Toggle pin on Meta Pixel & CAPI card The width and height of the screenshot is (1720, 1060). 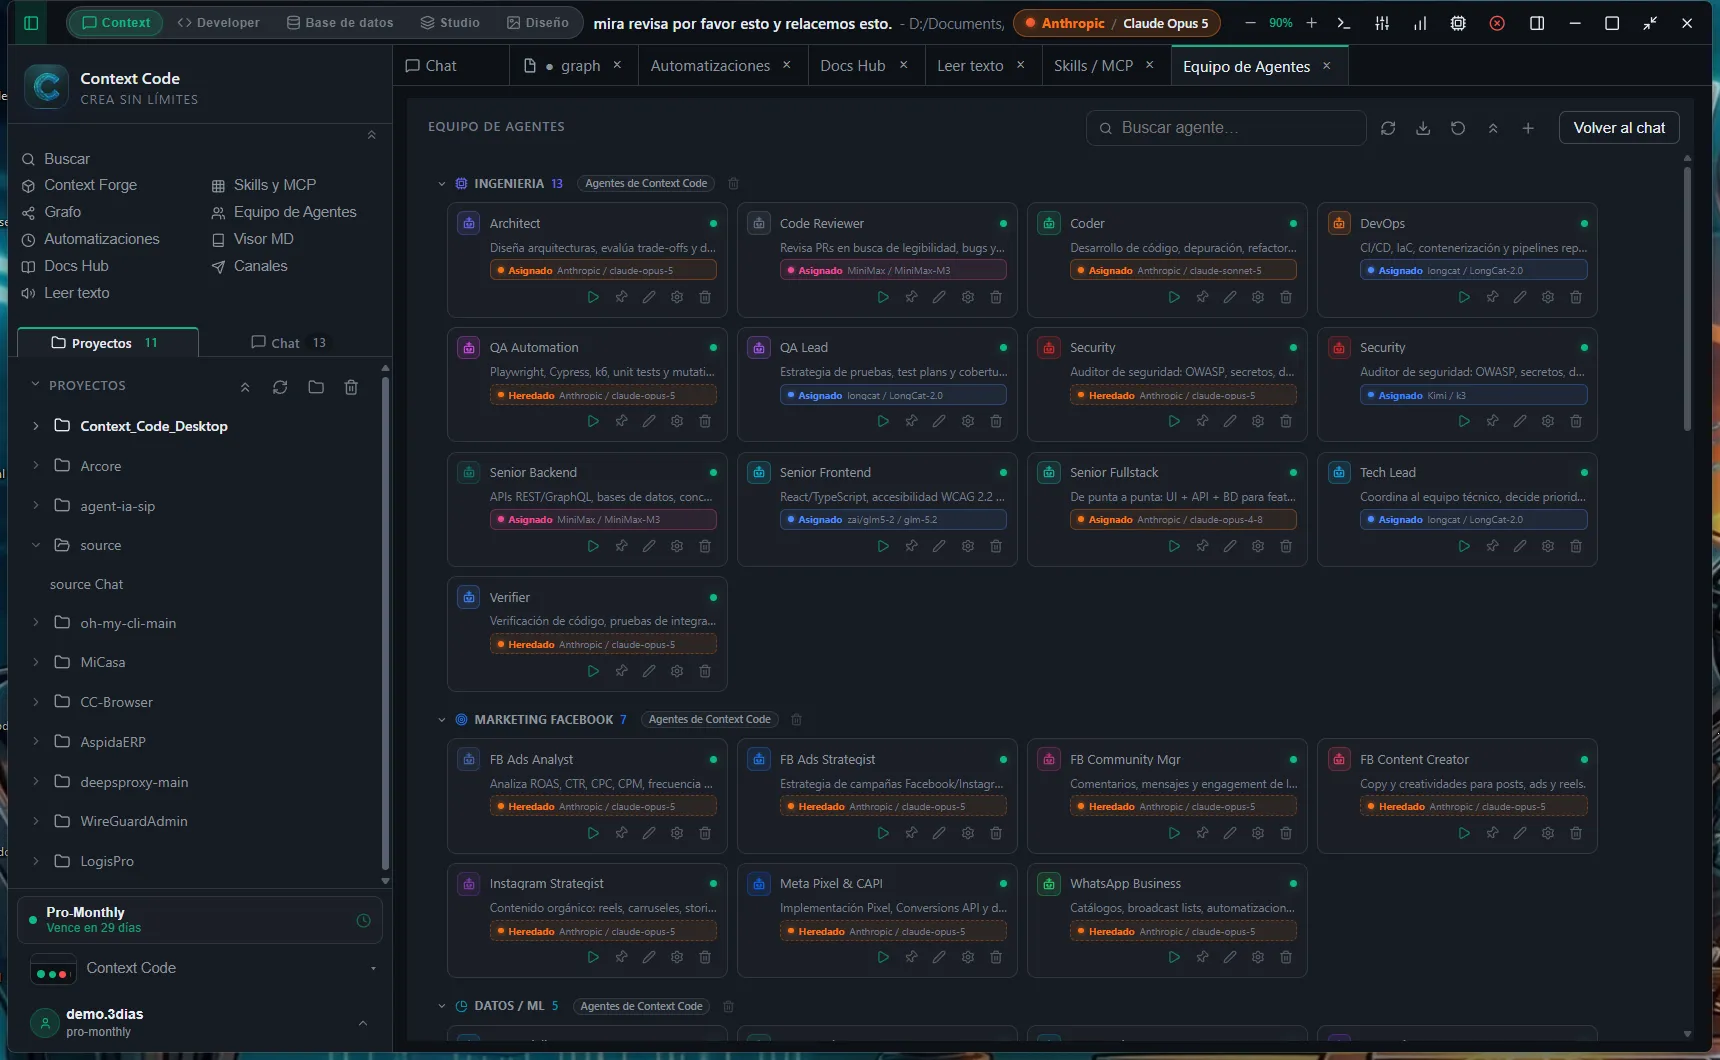[911, 957]
